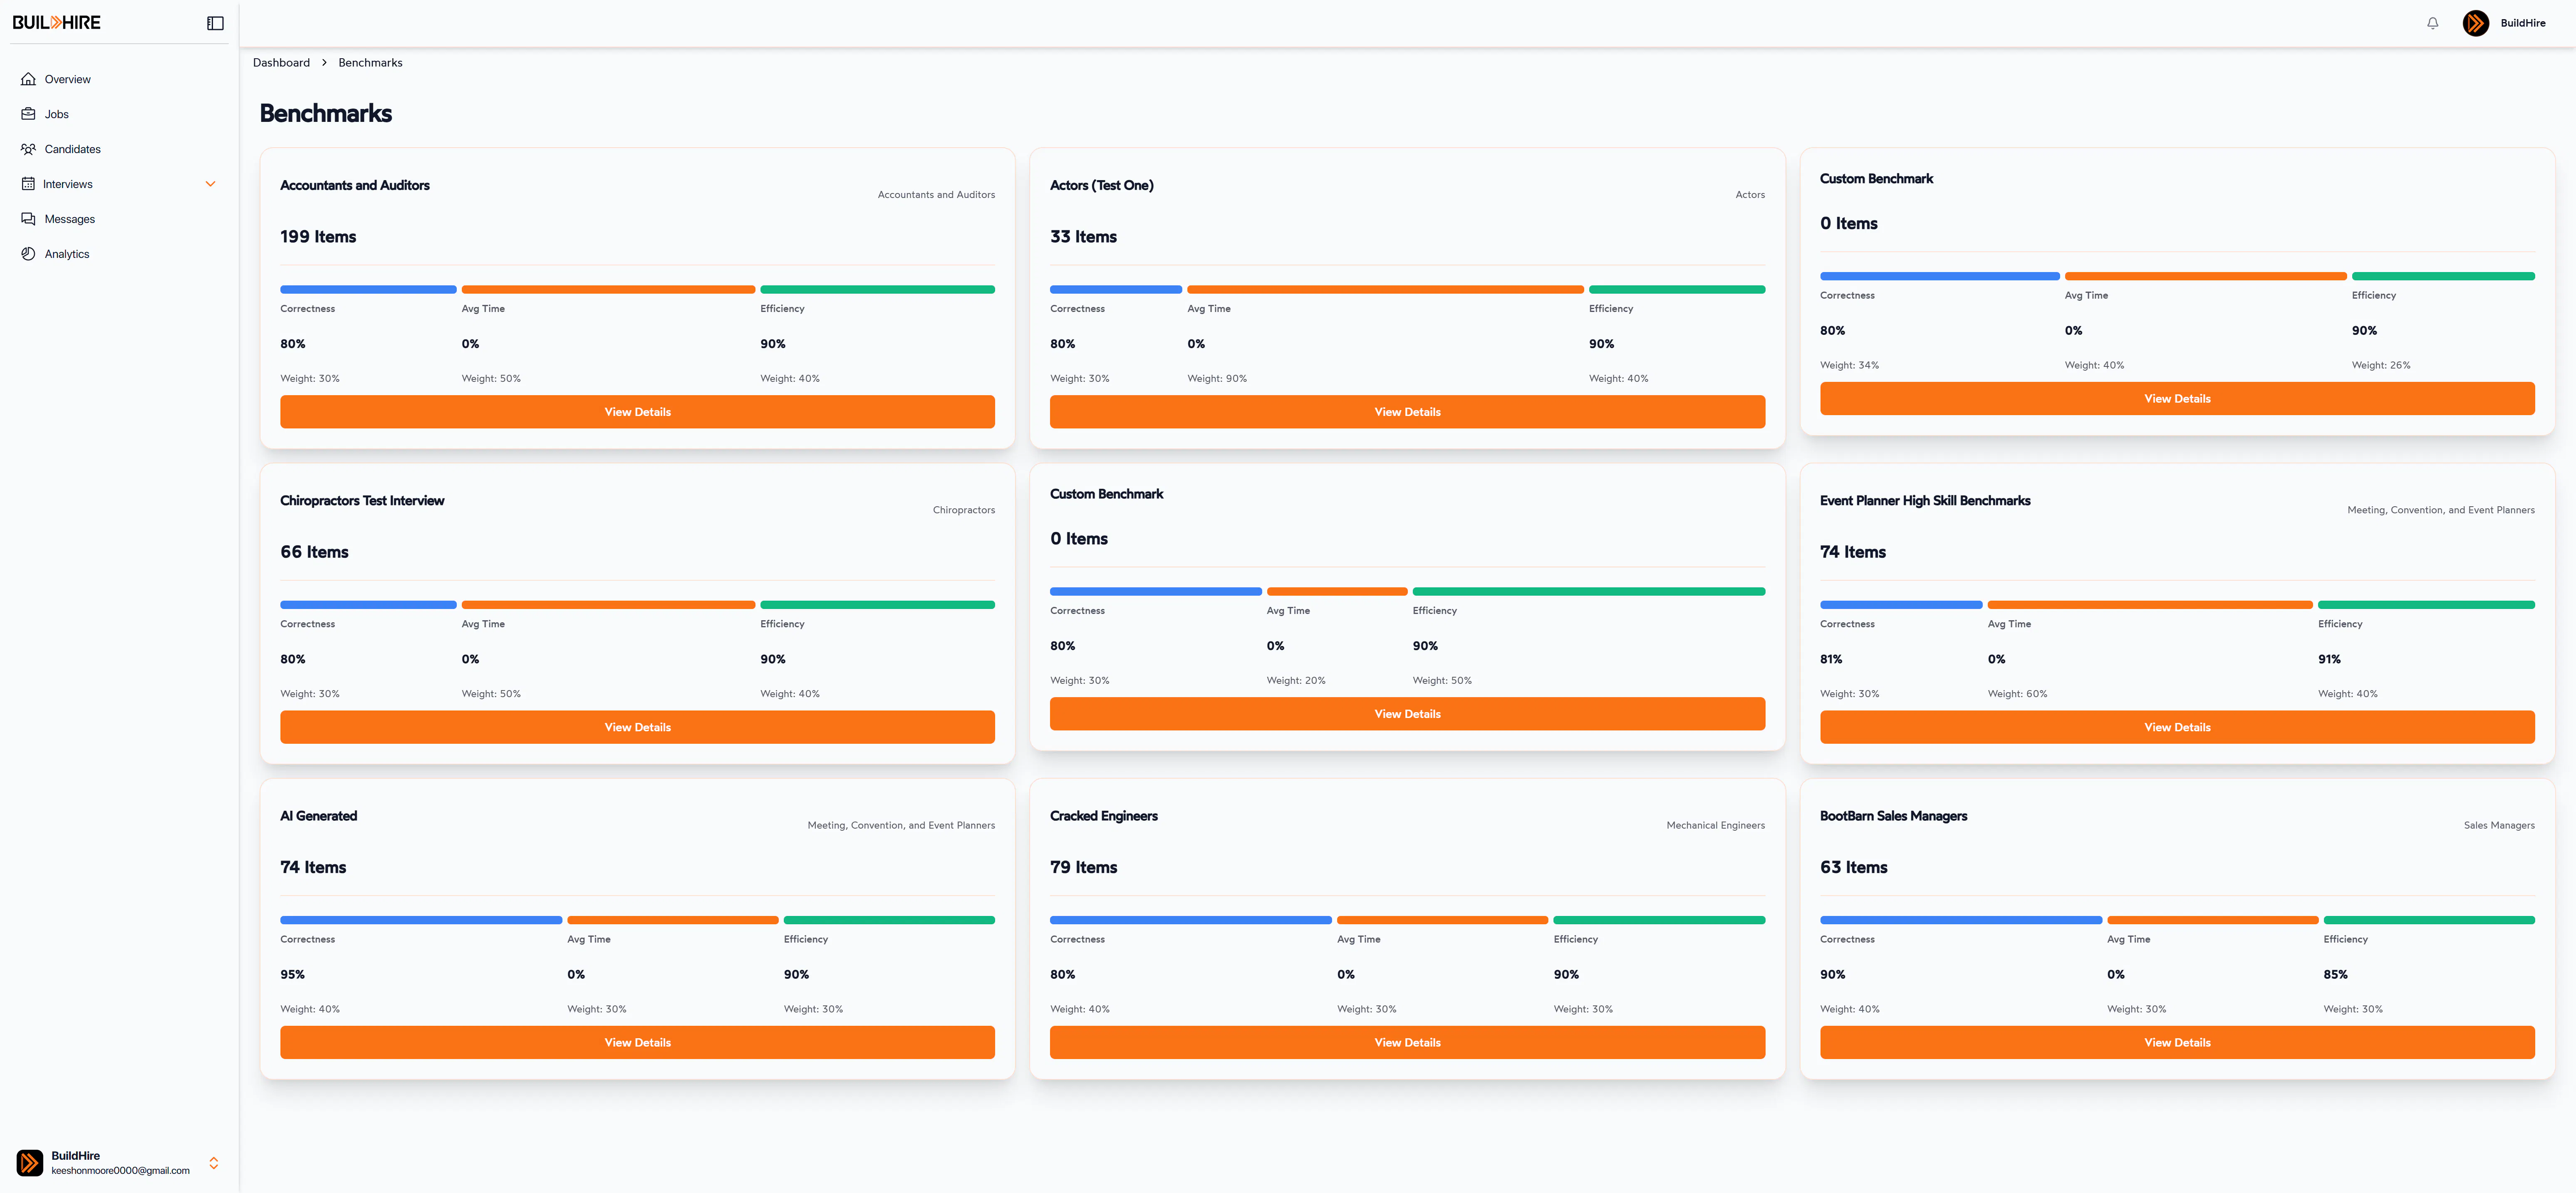Click the Interviews calendar icon
The height and width of the screenshot is (1193, 2576).
coord(28,184)
